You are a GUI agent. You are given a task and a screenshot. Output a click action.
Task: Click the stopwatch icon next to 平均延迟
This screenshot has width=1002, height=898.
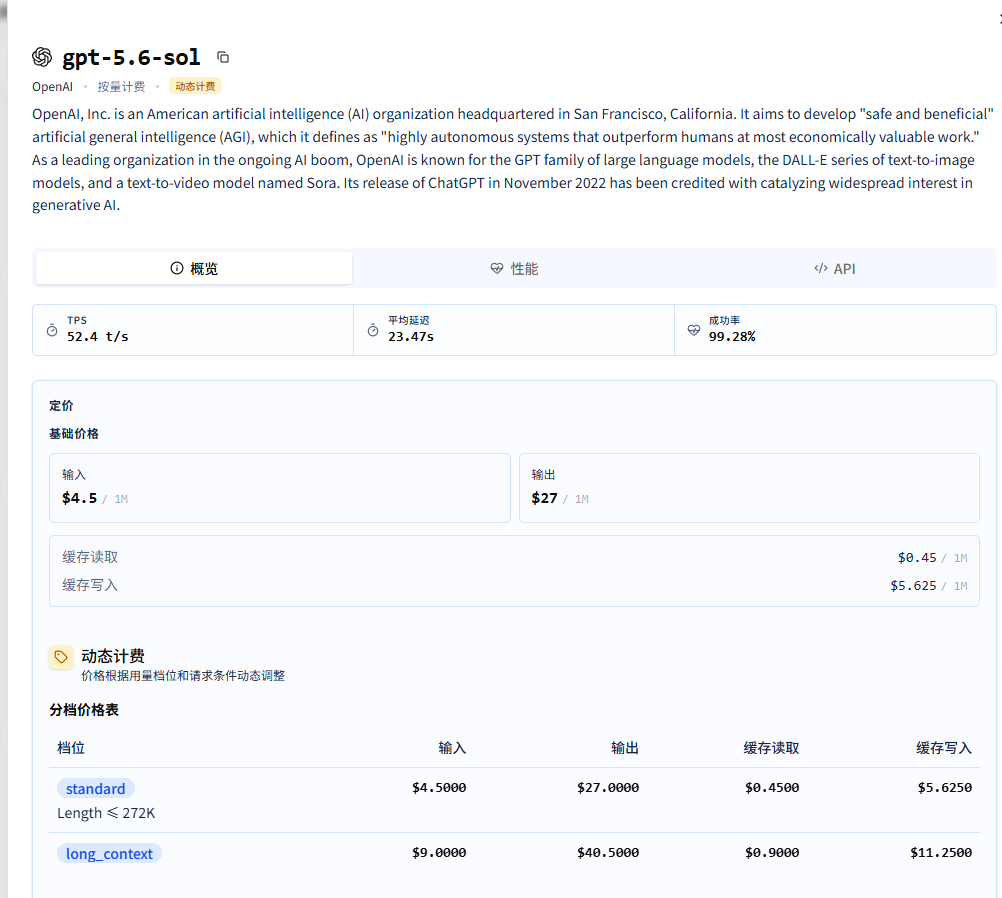(373, 330)
